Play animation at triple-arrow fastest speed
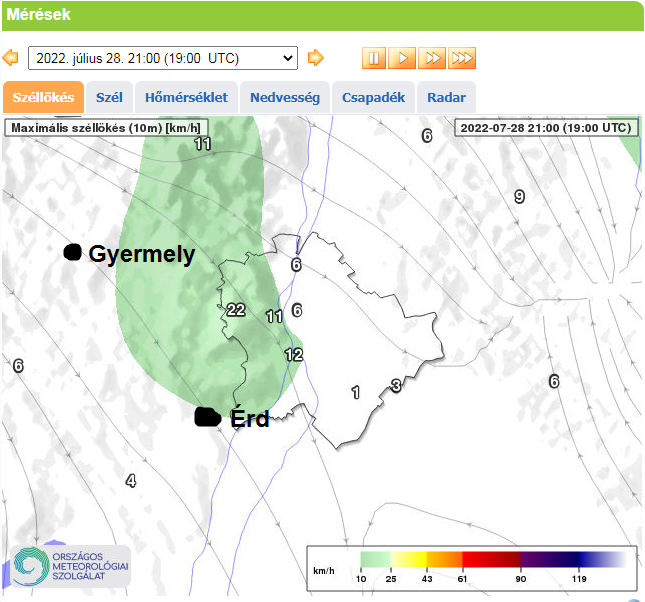 (462, 58)
